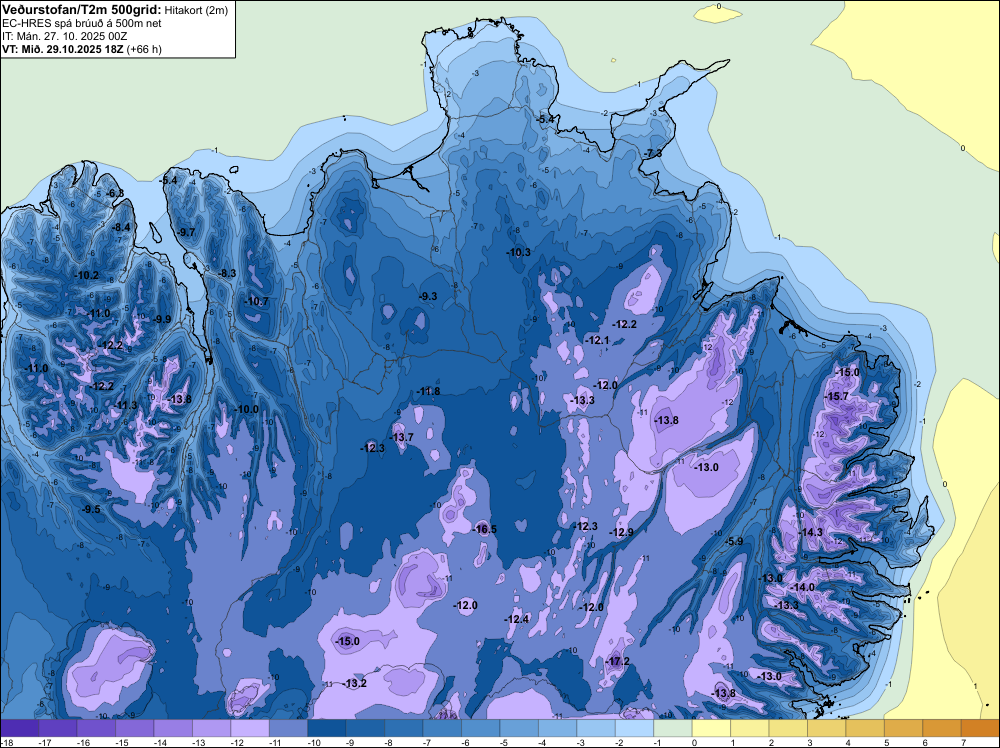Click the '-17.2' temperature value
1000x748 pixels.
(x=617, y=661)
